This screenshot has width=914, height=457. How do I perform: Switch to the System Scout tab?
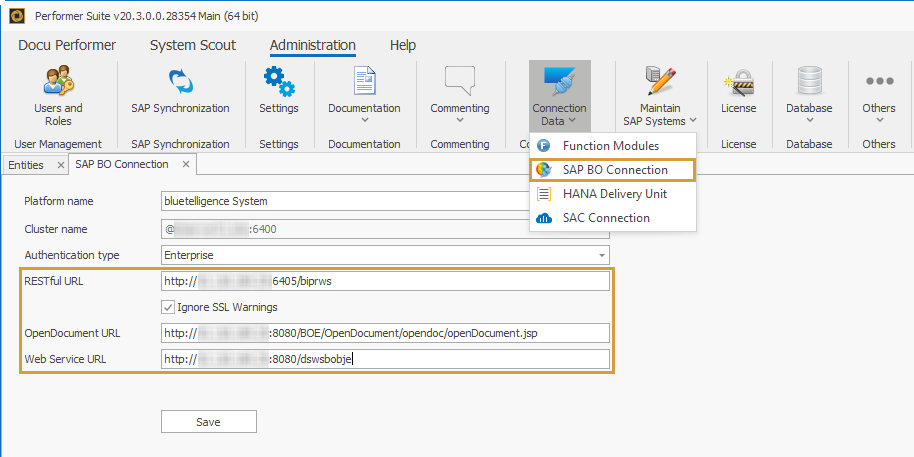coord(192,45)
